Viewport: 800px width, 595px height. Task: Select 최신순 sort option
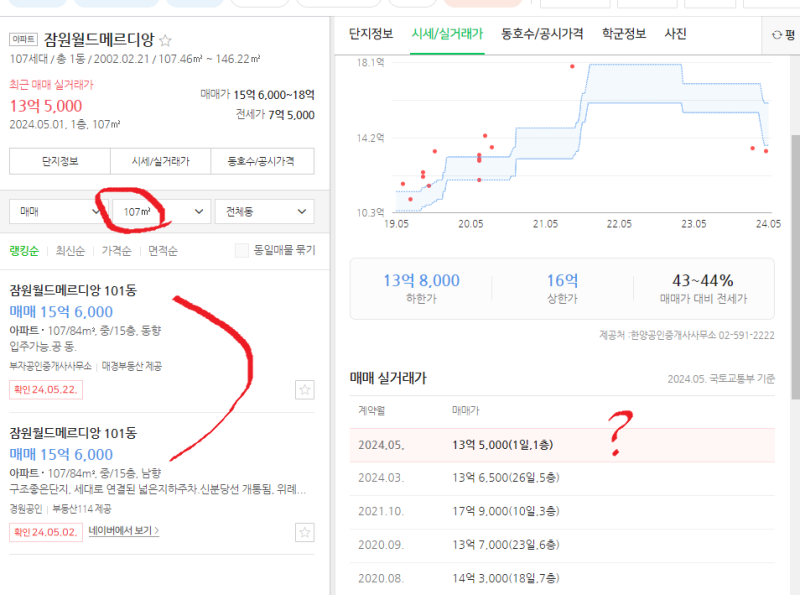(x=70, y=251)
